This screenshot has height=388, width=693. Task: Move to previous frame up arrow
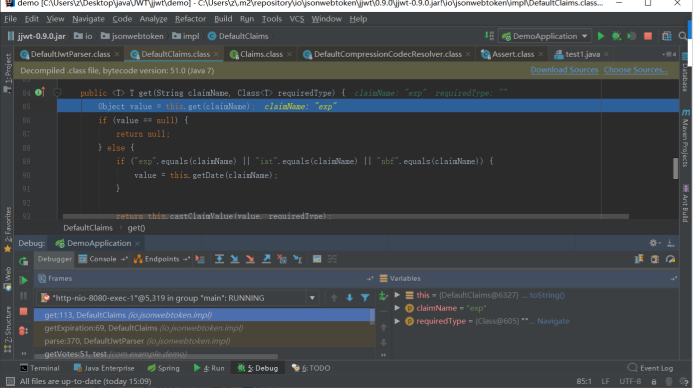[x=334, y=298]
